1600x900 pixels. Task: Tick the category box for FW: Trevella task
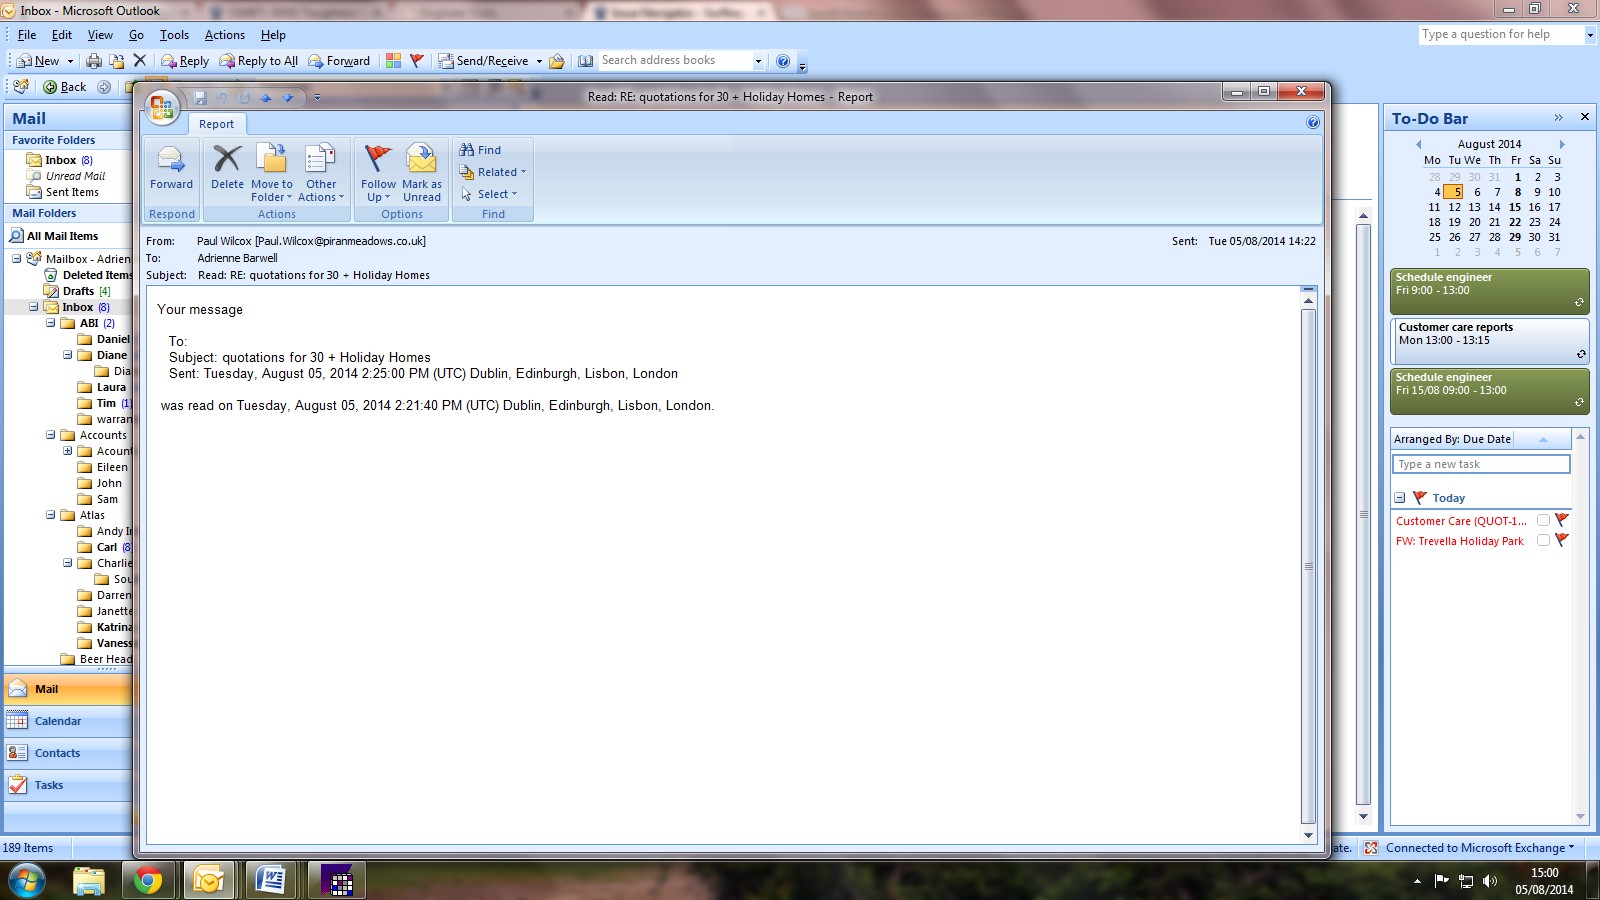[x=1543, y=540]
